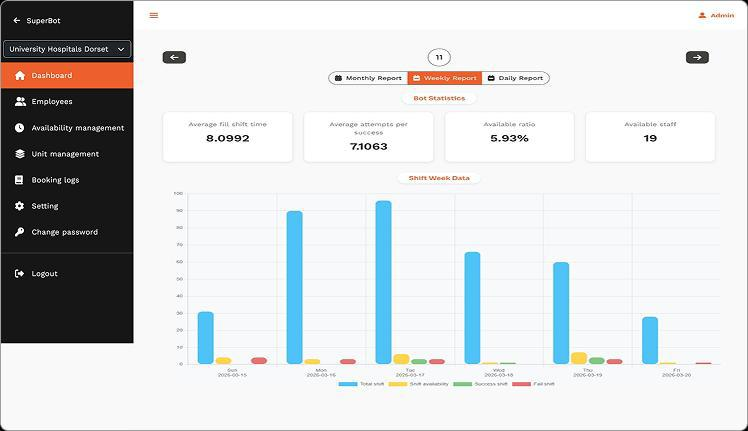Image resolution: width=748 pixels, height=431 pixels.
Task: Click the Change password key icon
Action: coord(20,232)
